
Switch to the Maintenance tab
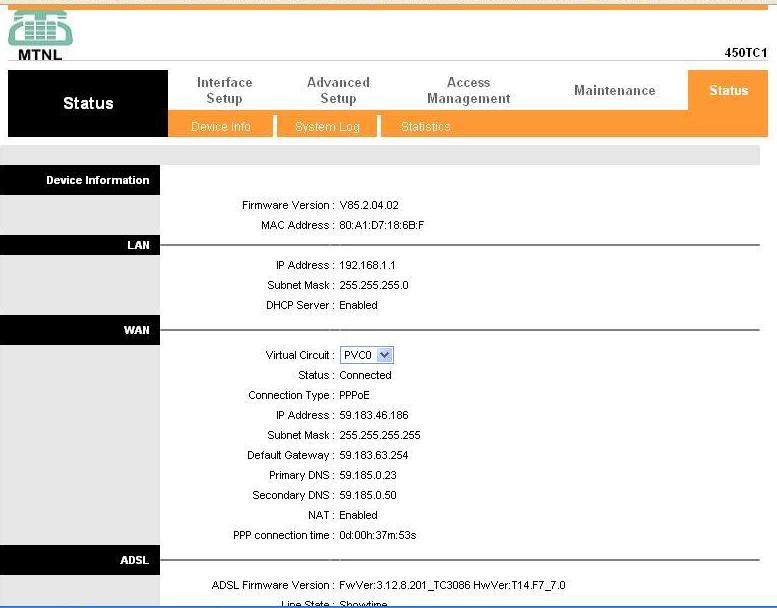coord(614,90)
